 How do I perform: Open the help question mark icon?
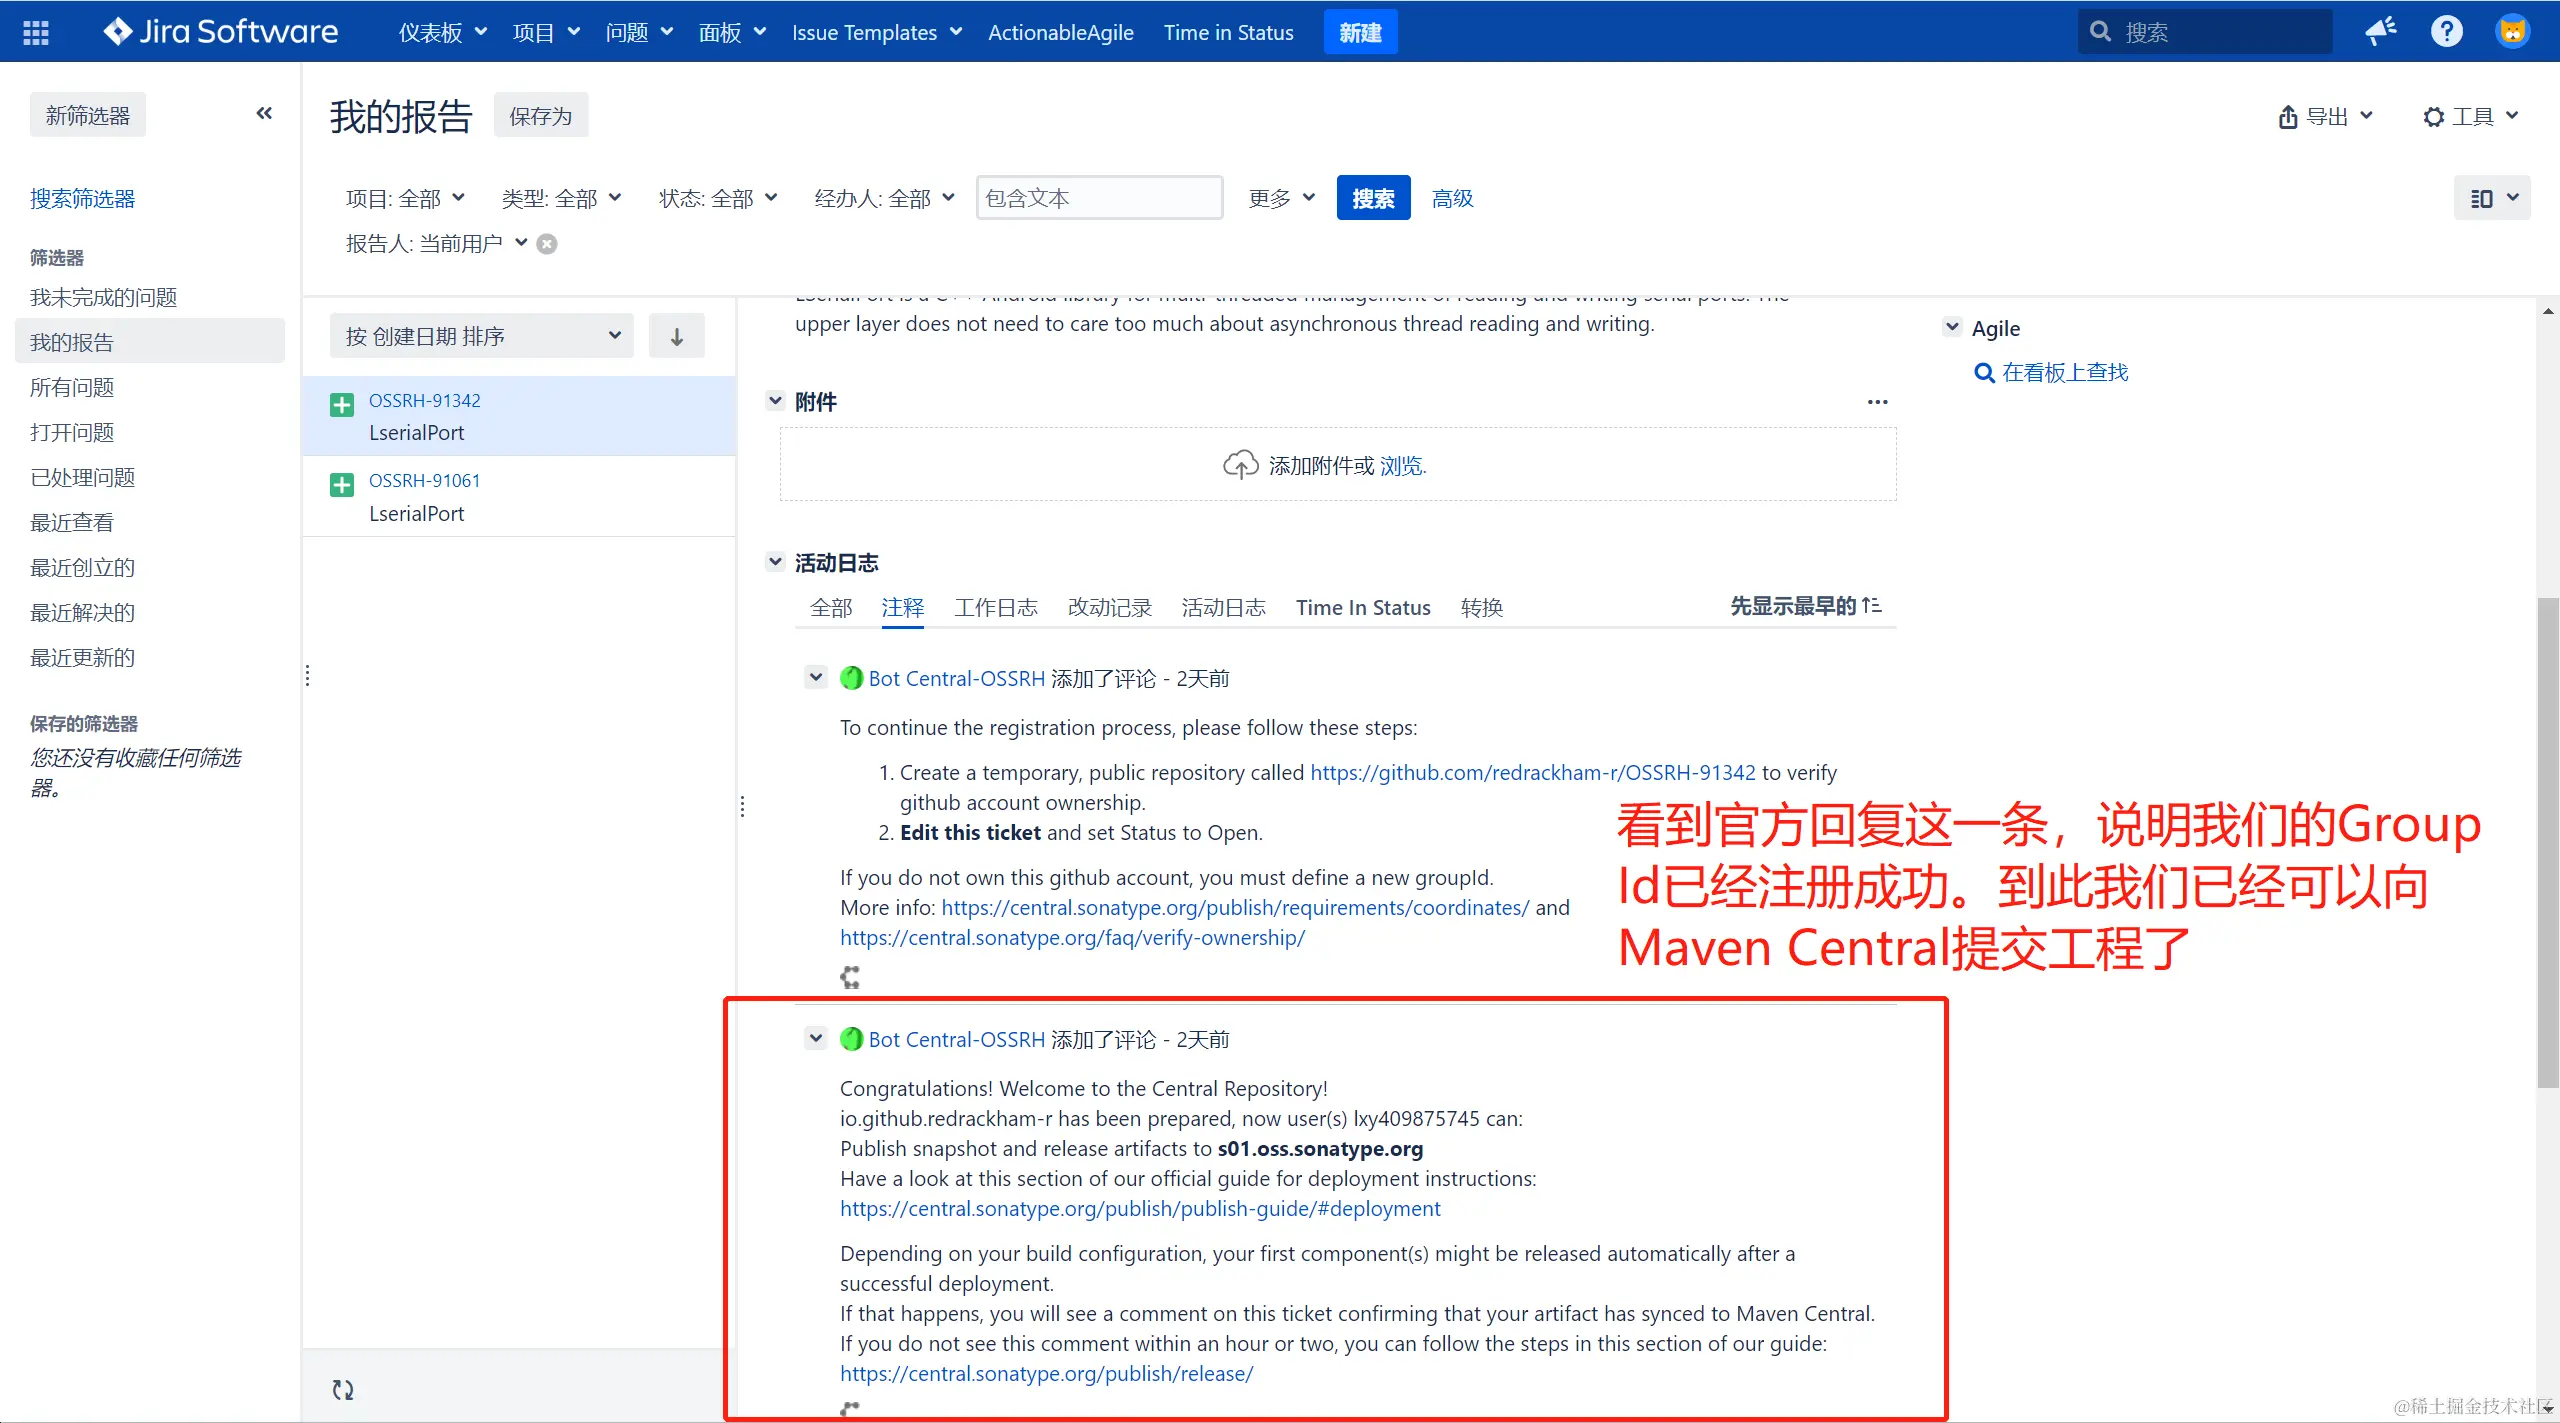(x=2446, y=32)
